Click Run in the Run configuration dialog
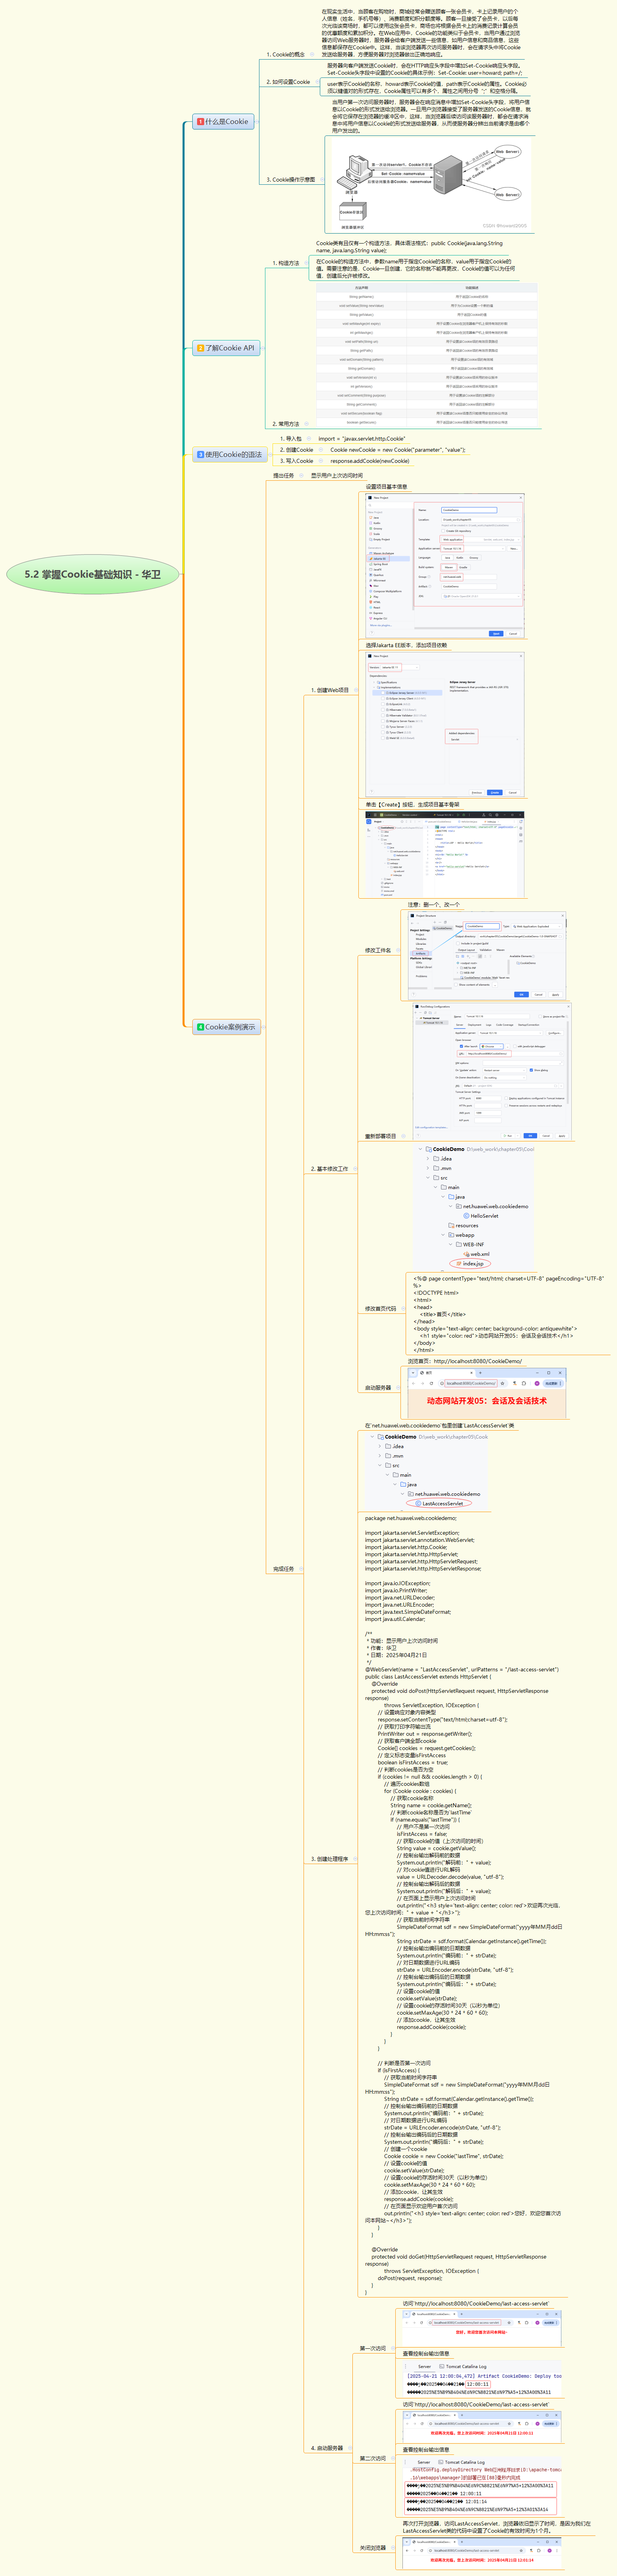Image resolution: width=617 pixels, height=2576 pixels. (x=508, y=1136)
